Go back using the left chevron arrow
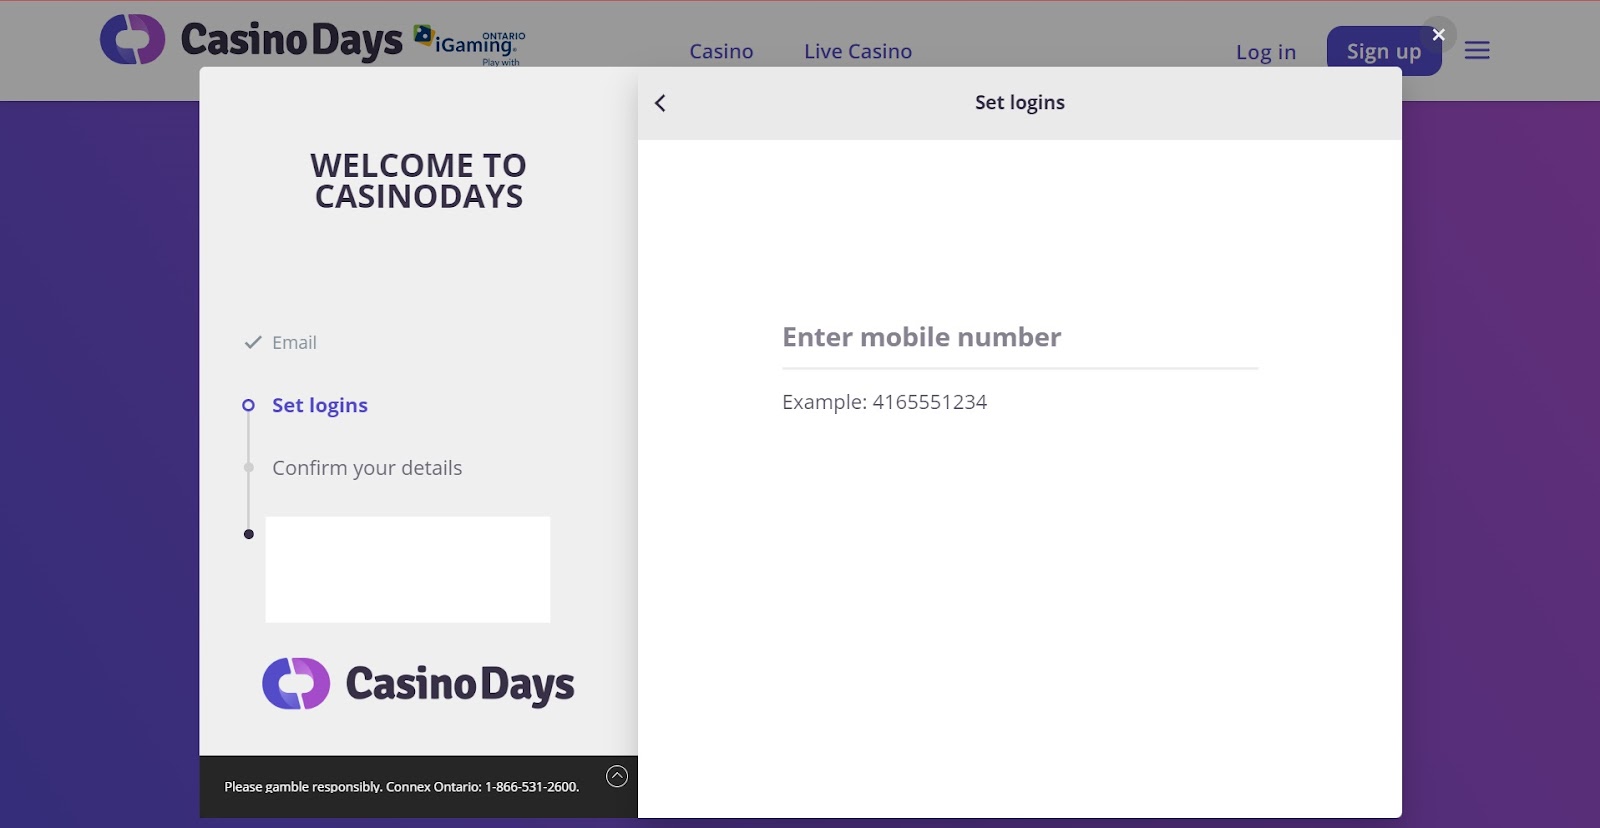Image resolution: width=1600 pixels, height=828 pixels. pyautogui.click(x=660, y=103)
